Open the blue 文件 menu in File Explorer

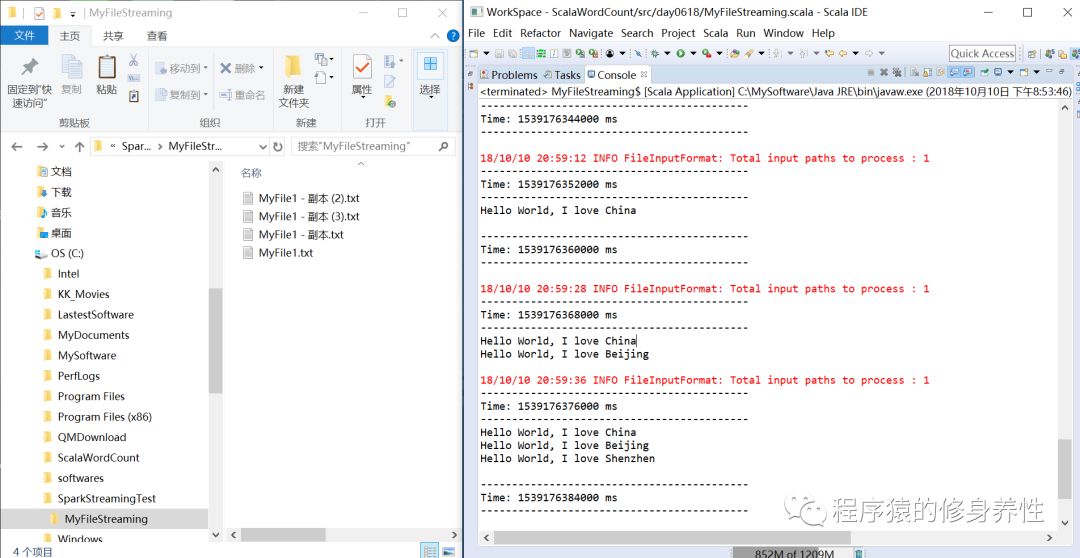tap(24, 36)
